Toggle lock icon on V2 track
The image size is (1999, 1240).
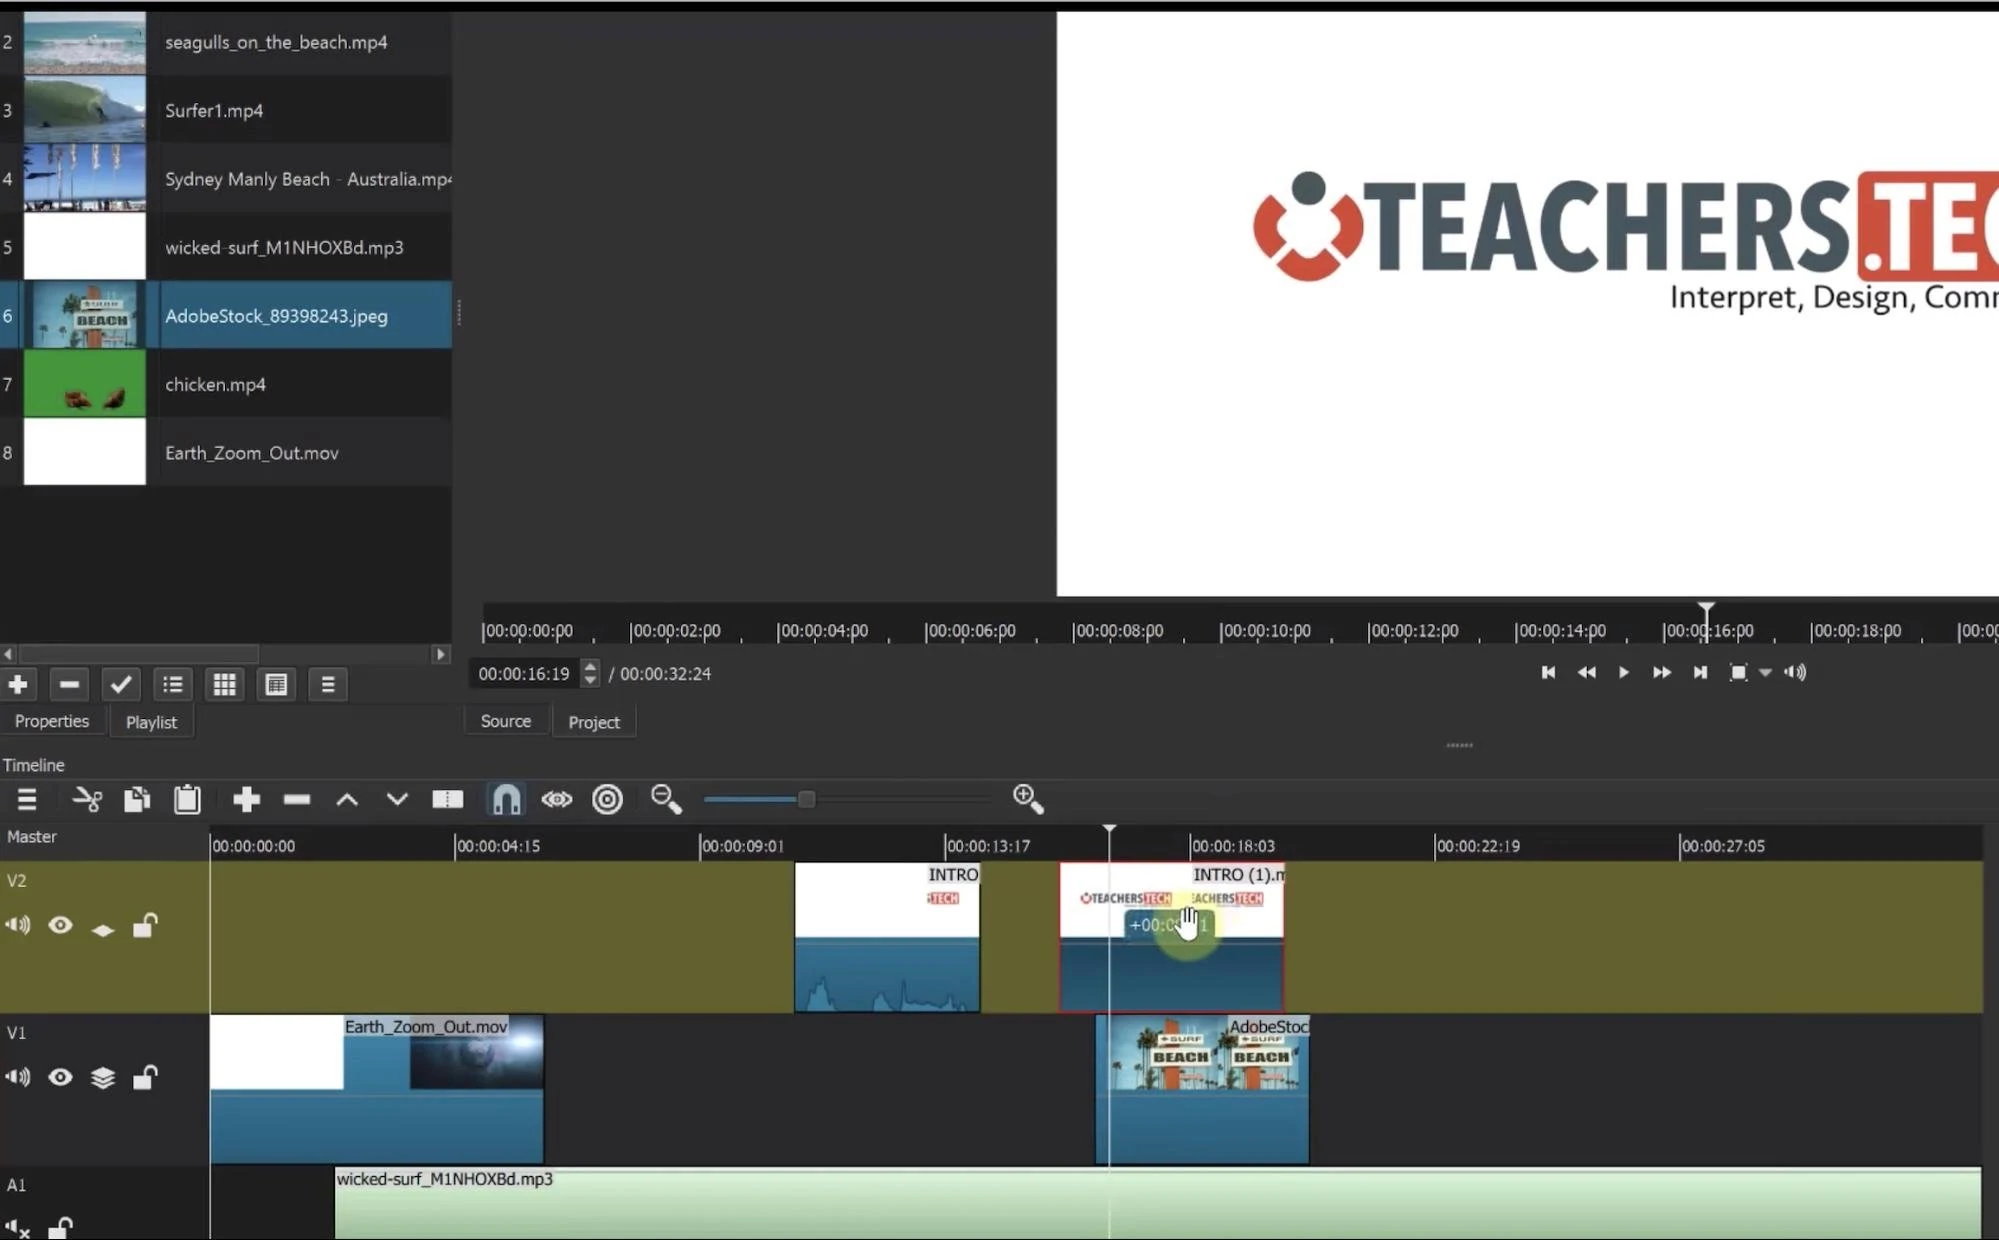click(x=144, y=926)
